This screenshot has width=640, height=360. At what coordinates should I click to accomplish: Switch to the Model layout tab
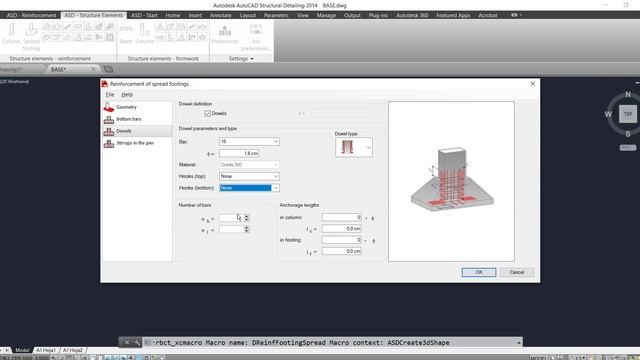click(22, 350)
